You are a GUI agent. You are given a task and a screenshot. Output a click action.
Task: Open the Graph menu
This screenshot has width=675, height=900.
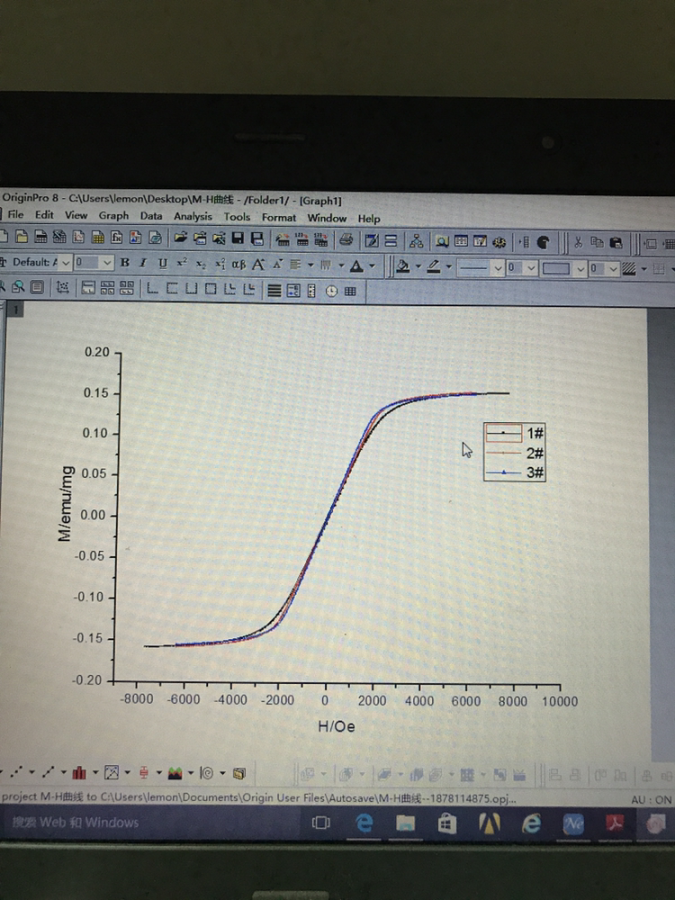click(x=113, y=215)
